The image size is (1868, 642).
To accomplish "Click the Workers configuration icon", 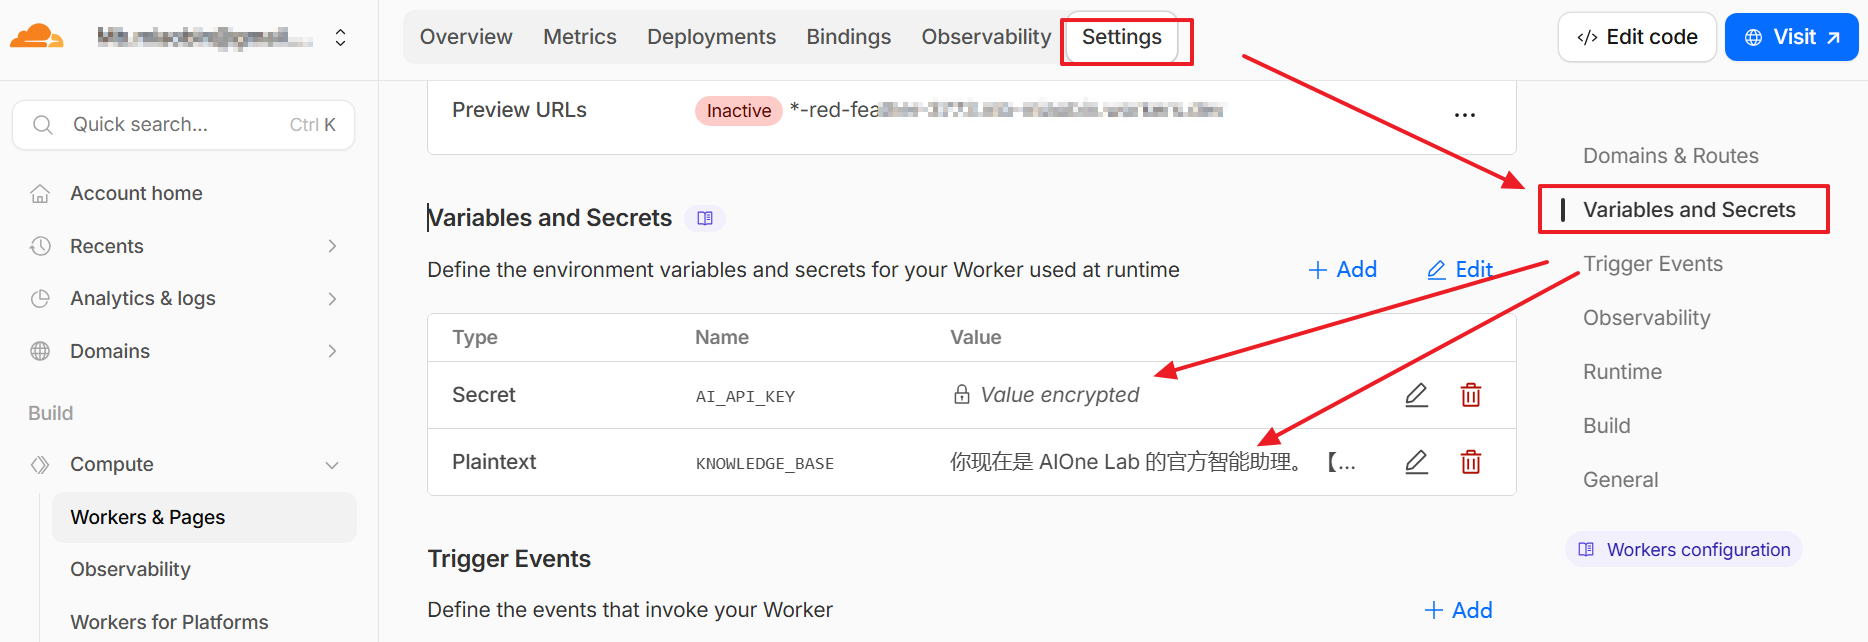I will coord(1586,549).
